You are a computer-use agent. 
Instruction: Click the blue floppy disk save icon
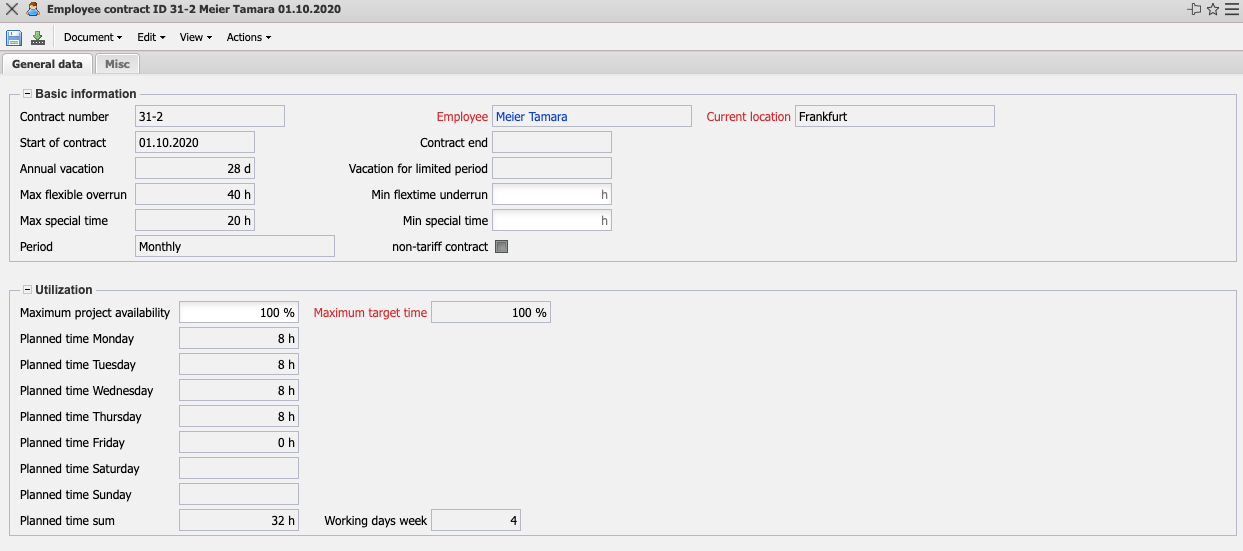tap(14, 38)
